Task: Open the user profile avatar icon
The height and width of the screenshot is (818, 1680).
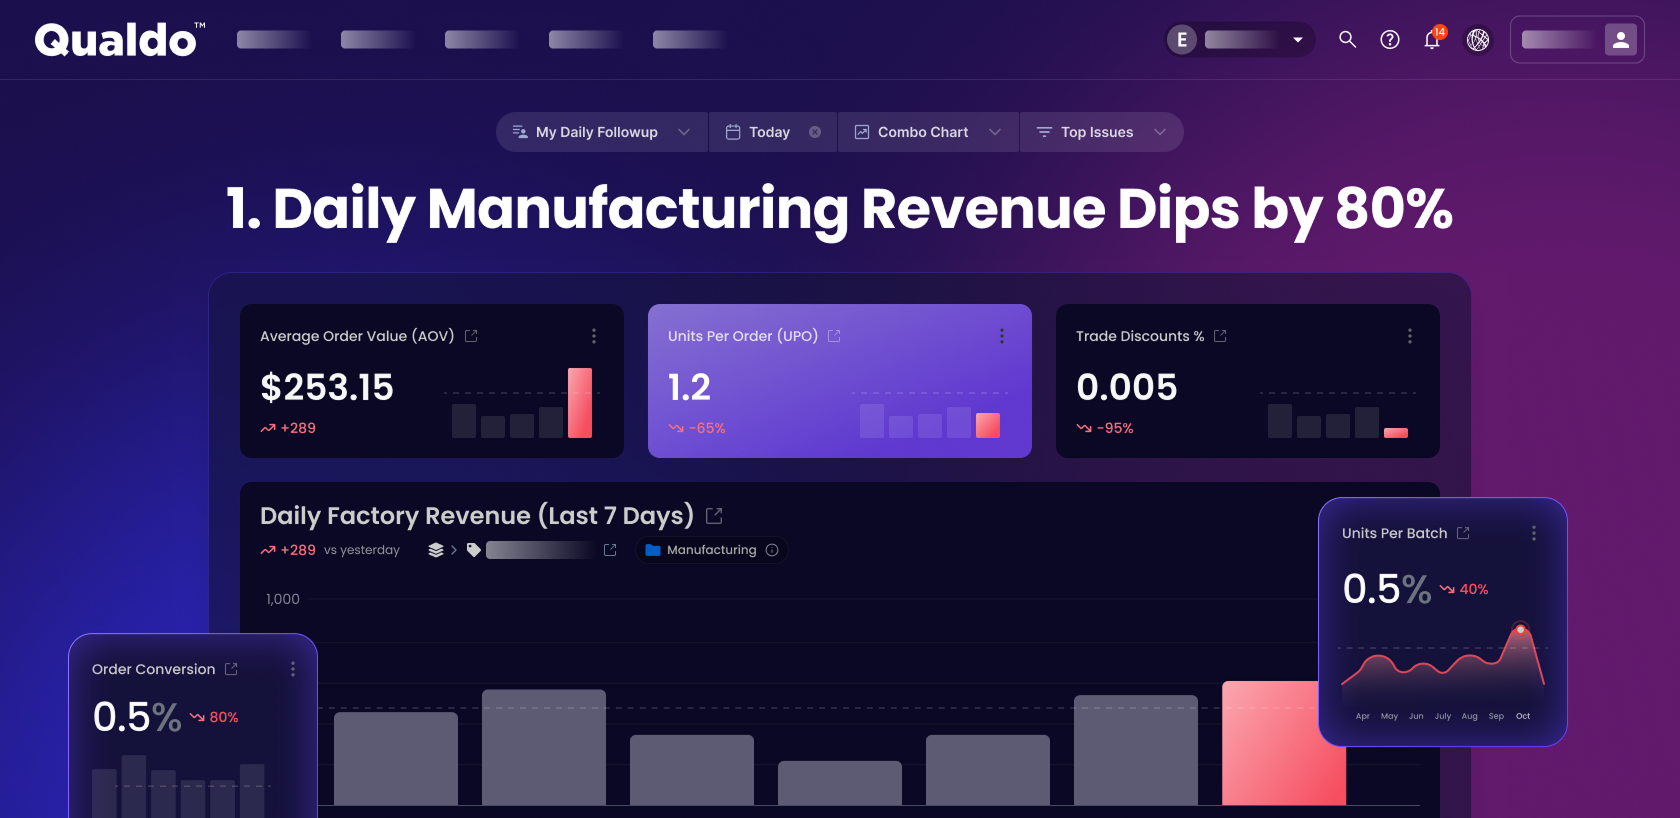Action: [1620, 40]
